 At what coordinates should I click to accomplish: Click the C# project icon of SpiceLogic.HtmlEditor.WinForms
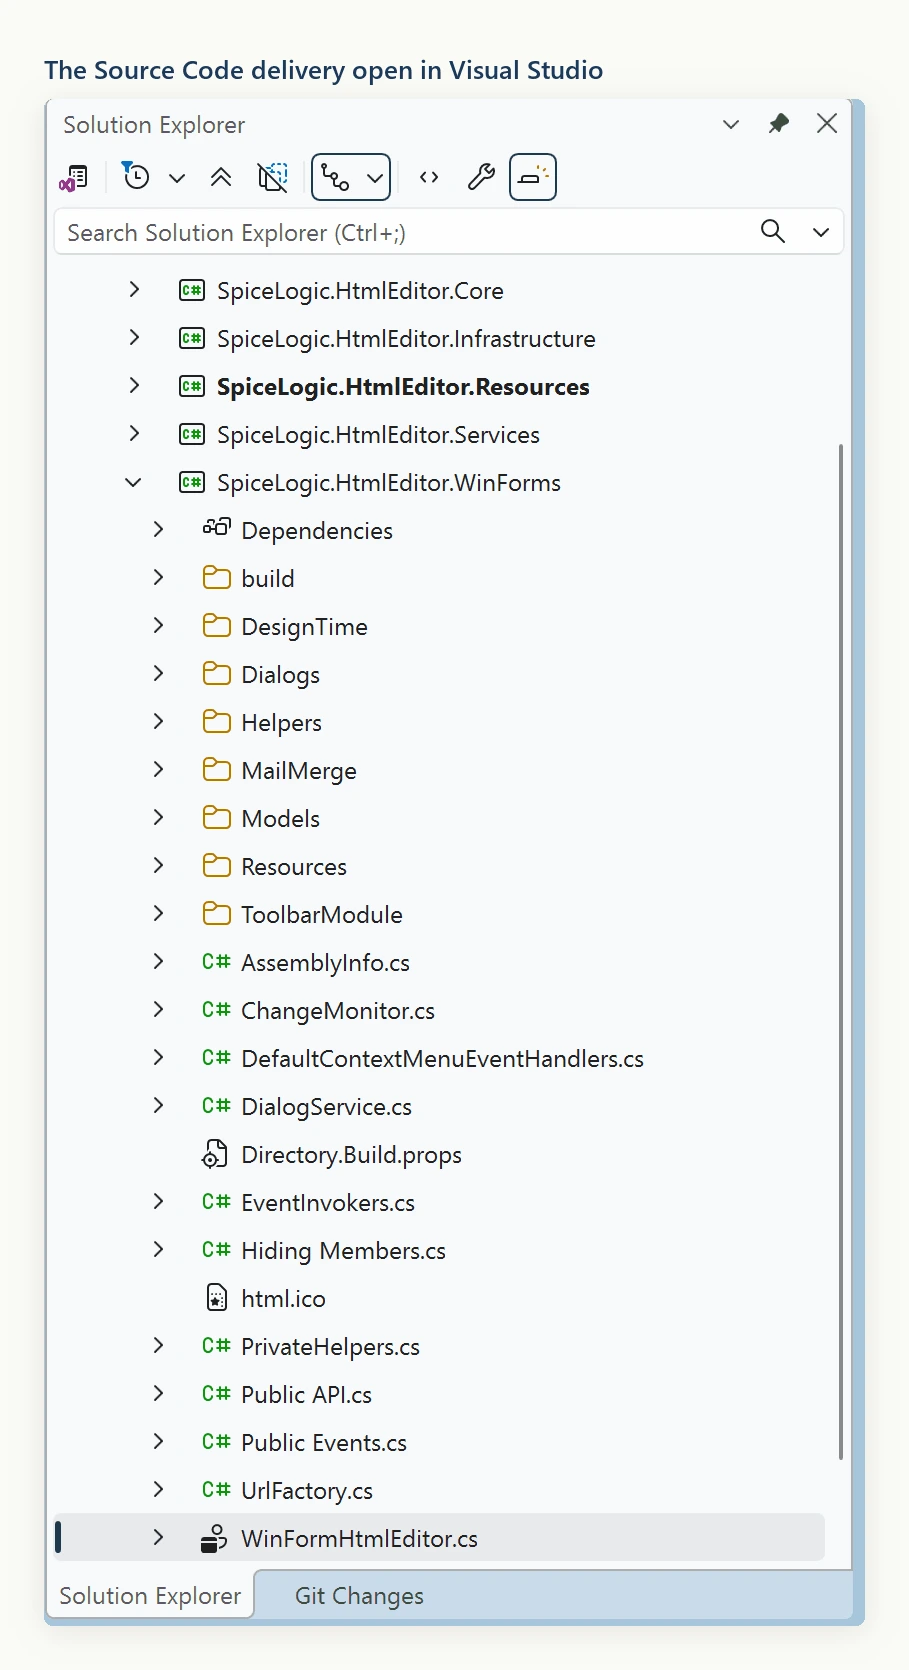(x=192, y=482)
